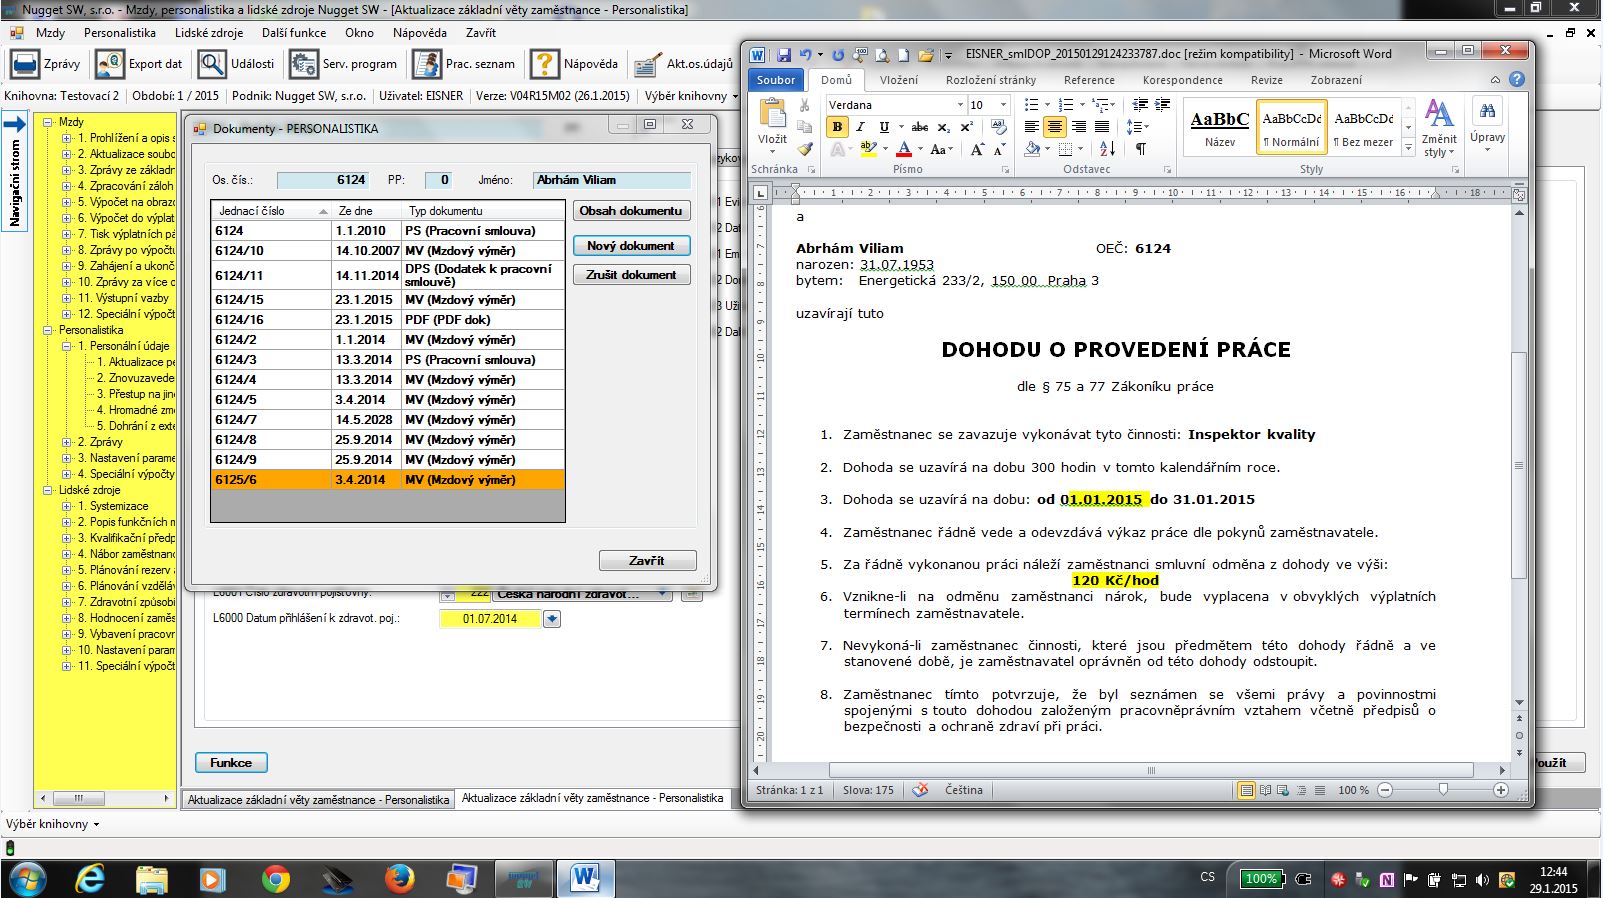Screen dimensions: 1603x898
Task: Open Výběr knihovny dropdown in info bar
Action: point(691,96)
